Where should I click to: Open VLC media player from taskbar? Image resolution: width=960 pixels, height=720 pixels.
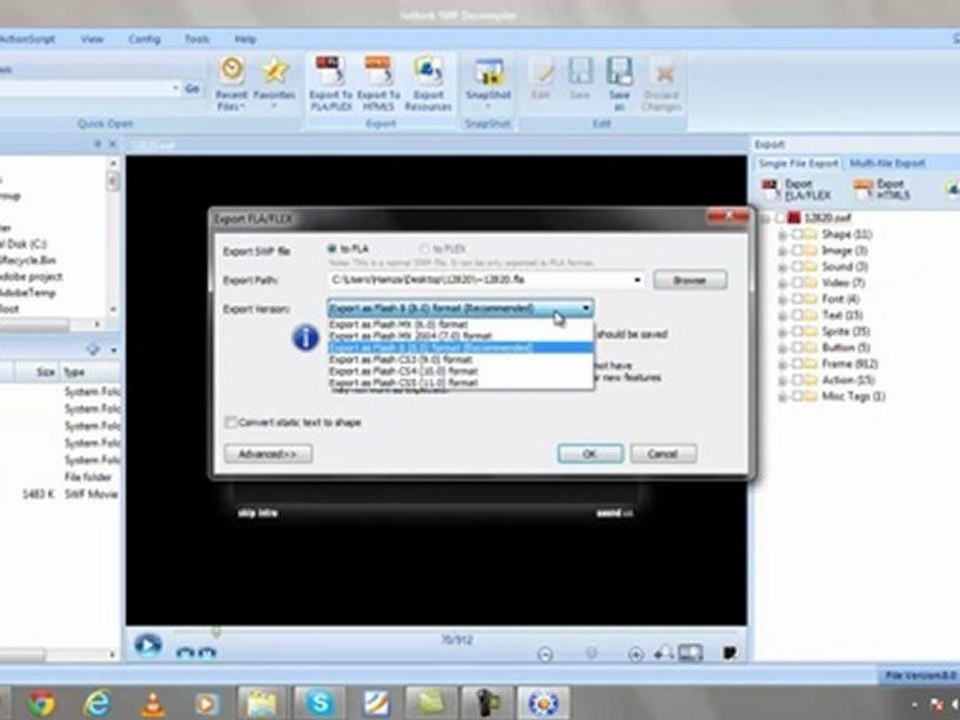pos(153,703)
